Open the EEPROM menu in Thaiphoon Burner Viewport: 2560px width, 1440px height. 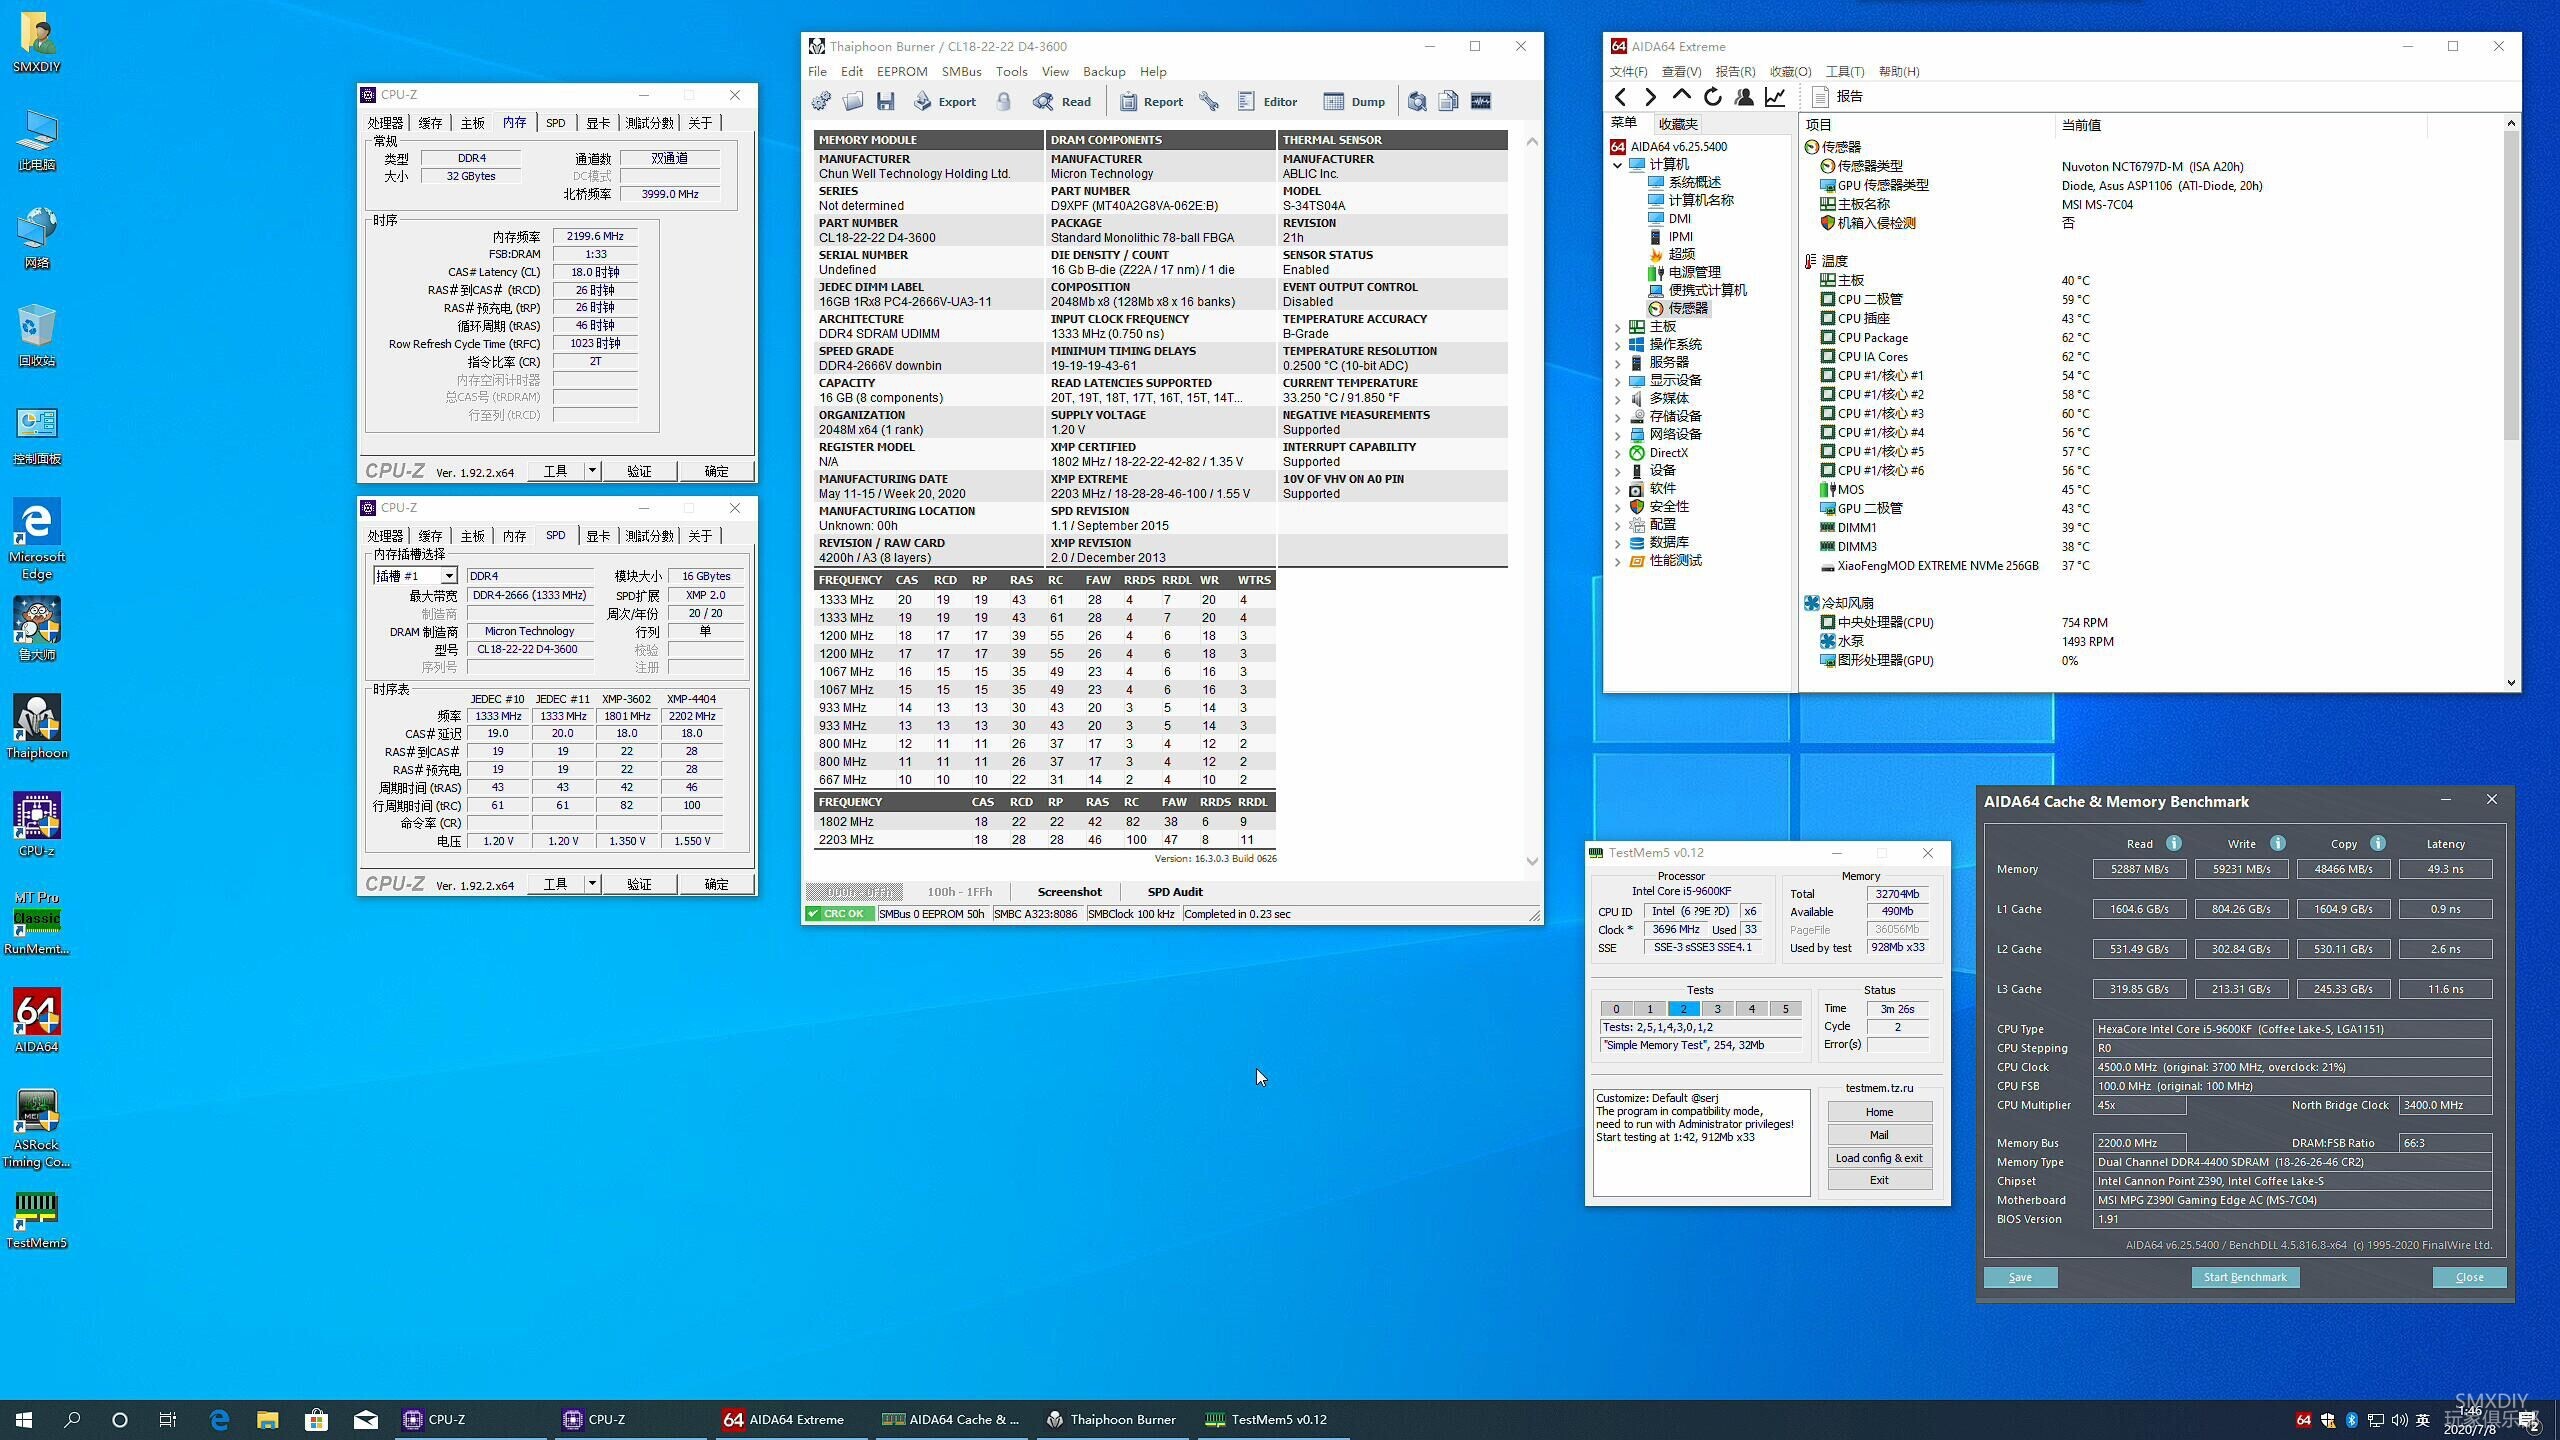[902, 71]
